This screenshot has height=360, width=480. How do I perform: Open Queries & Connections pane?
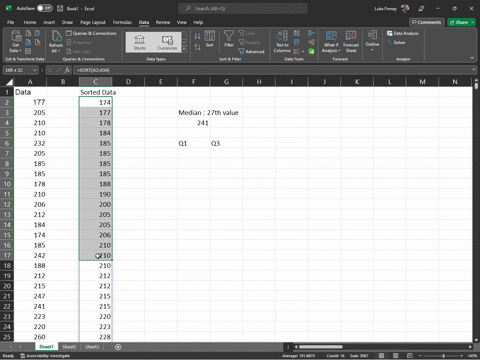coord(91,33)
